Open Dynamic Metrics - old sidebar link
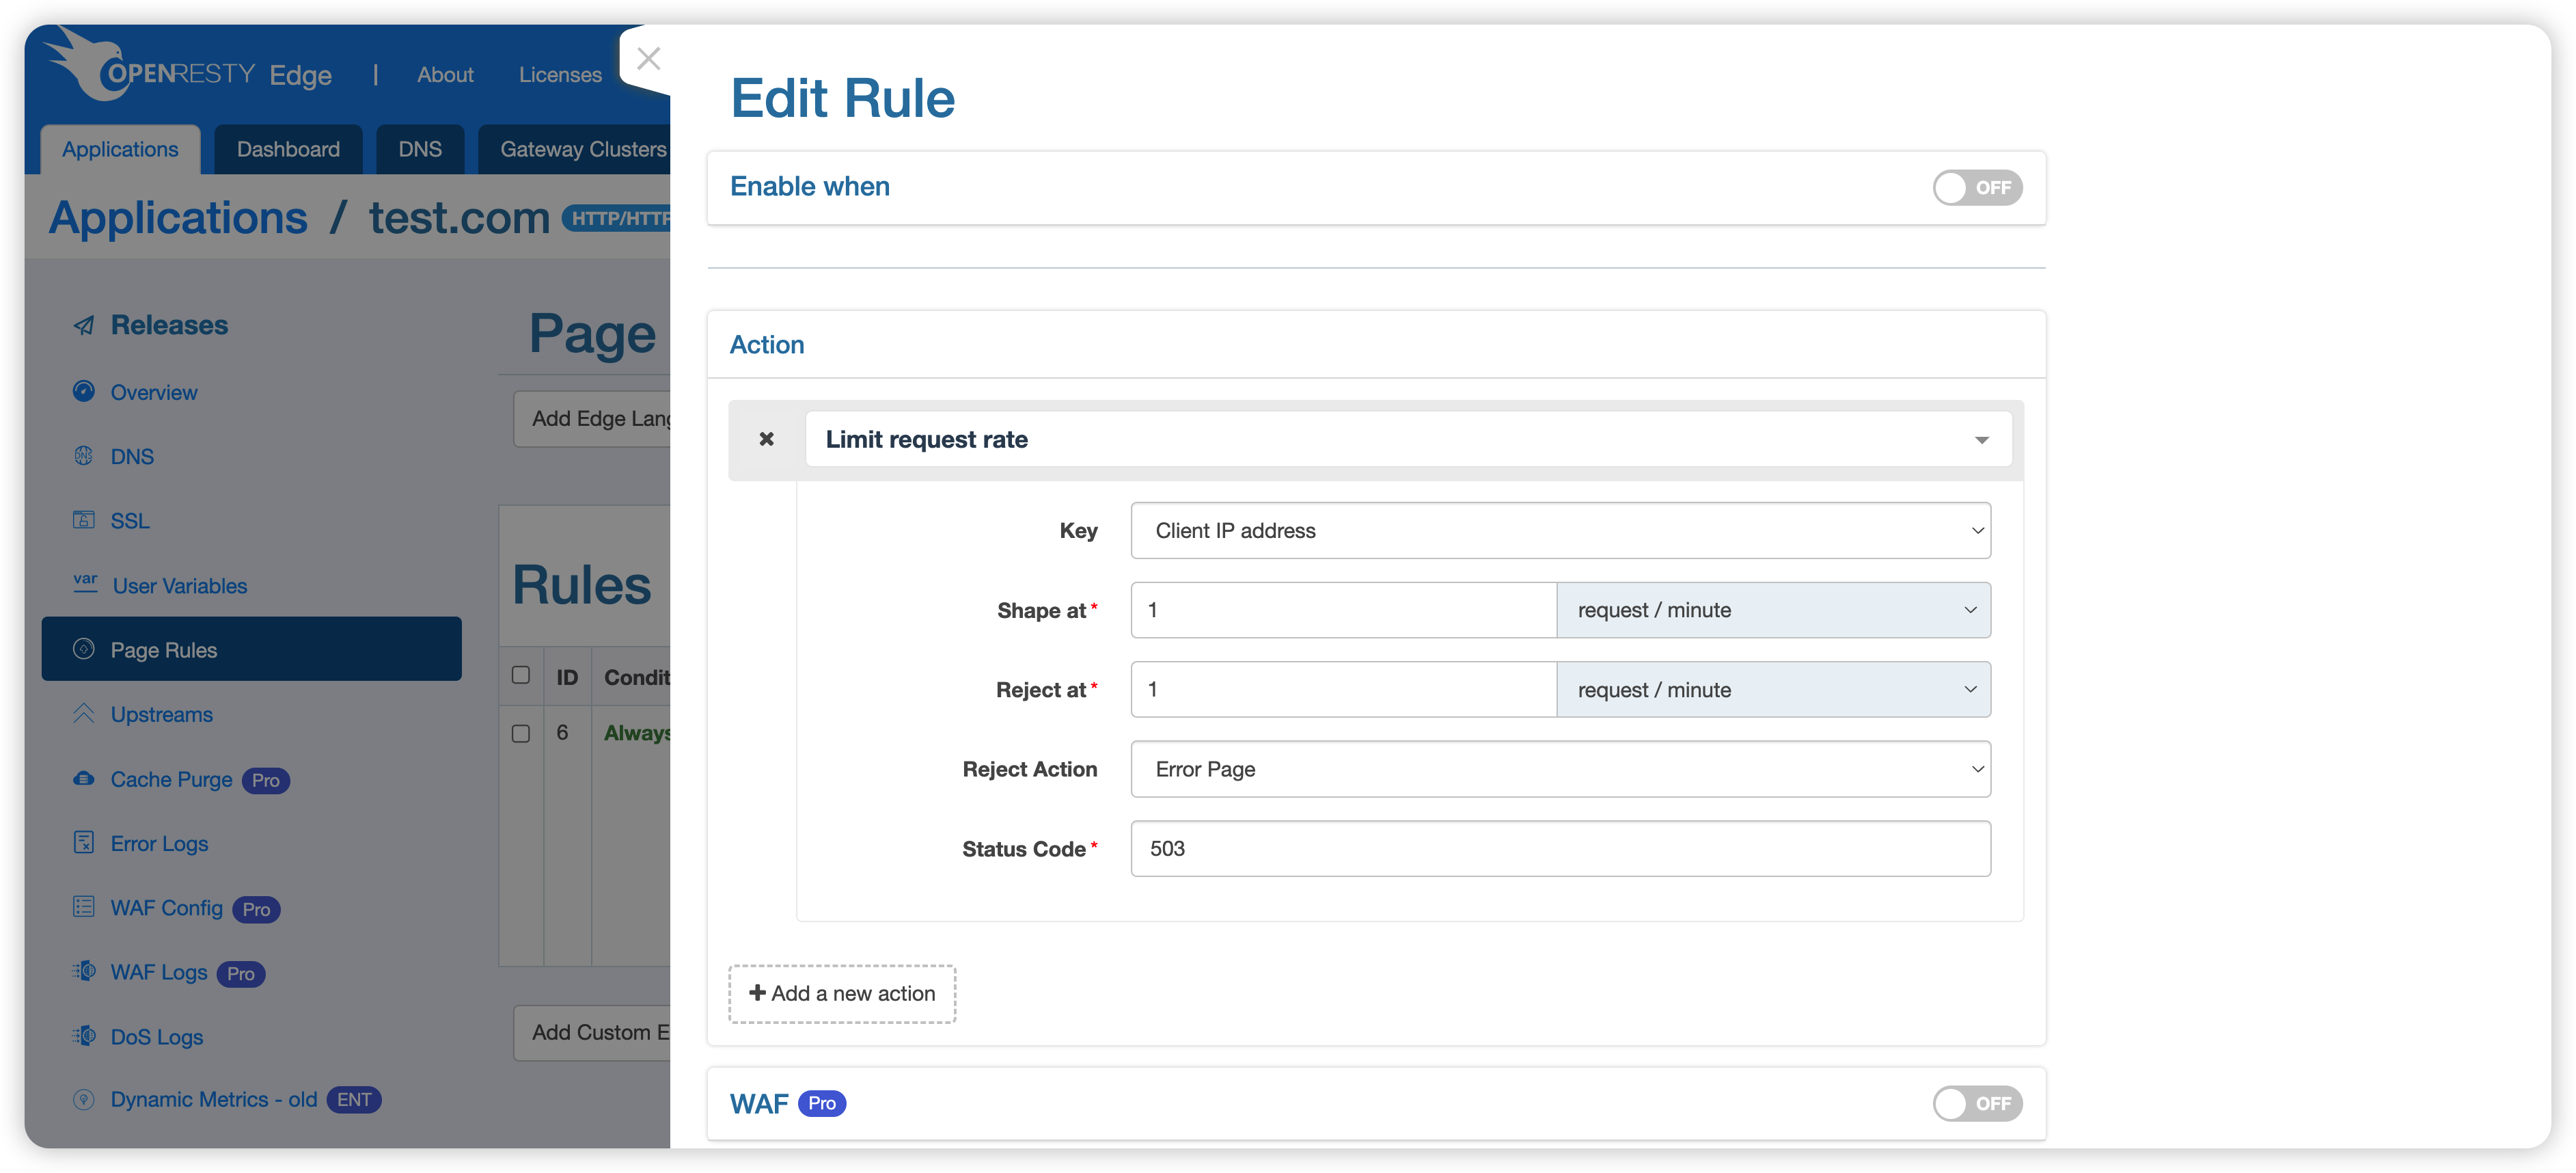The width and height of the screenshot is (2576, 1173). (x=213, y=1100)
